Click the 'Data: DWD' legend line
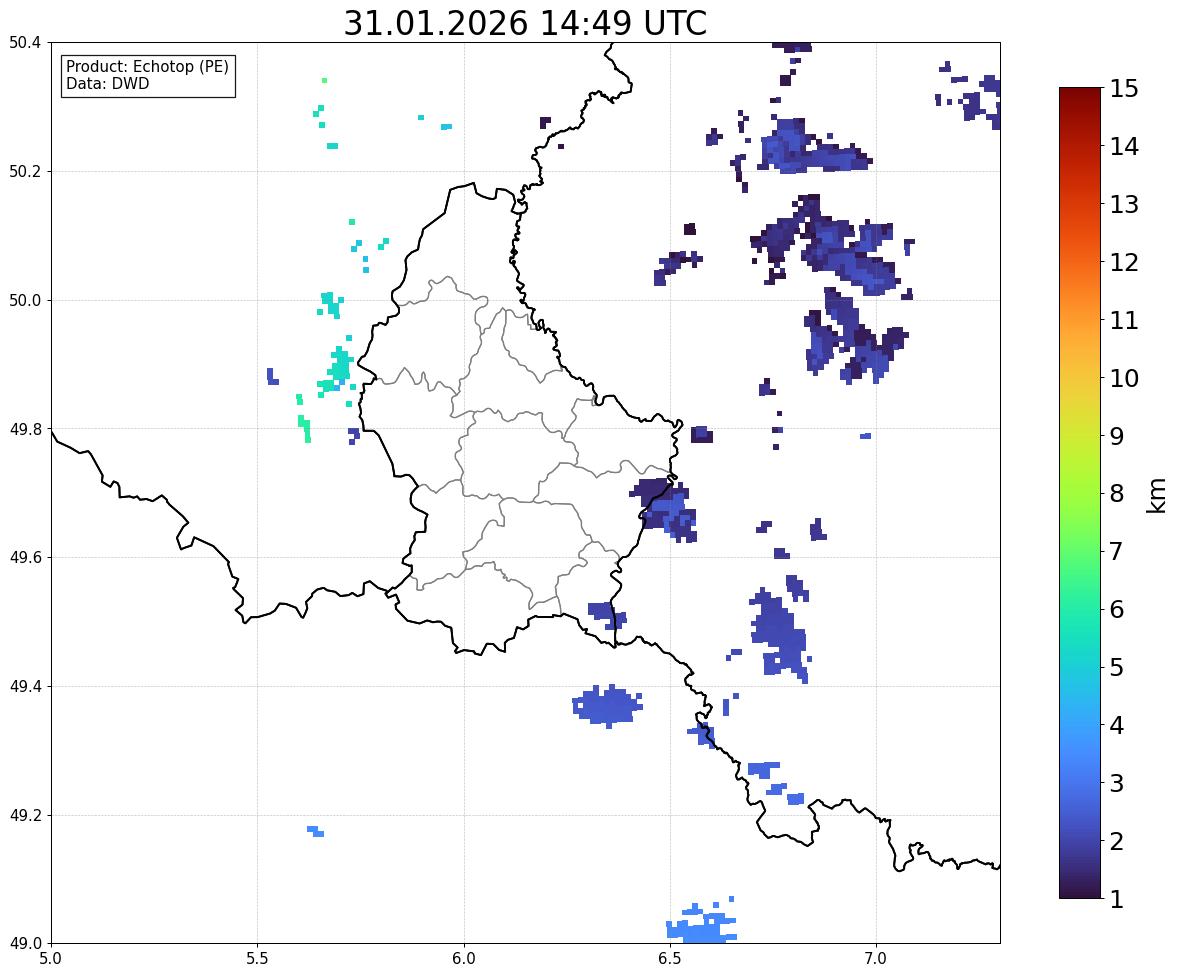This screenshot has height=976, width=1178. point(107,83)
